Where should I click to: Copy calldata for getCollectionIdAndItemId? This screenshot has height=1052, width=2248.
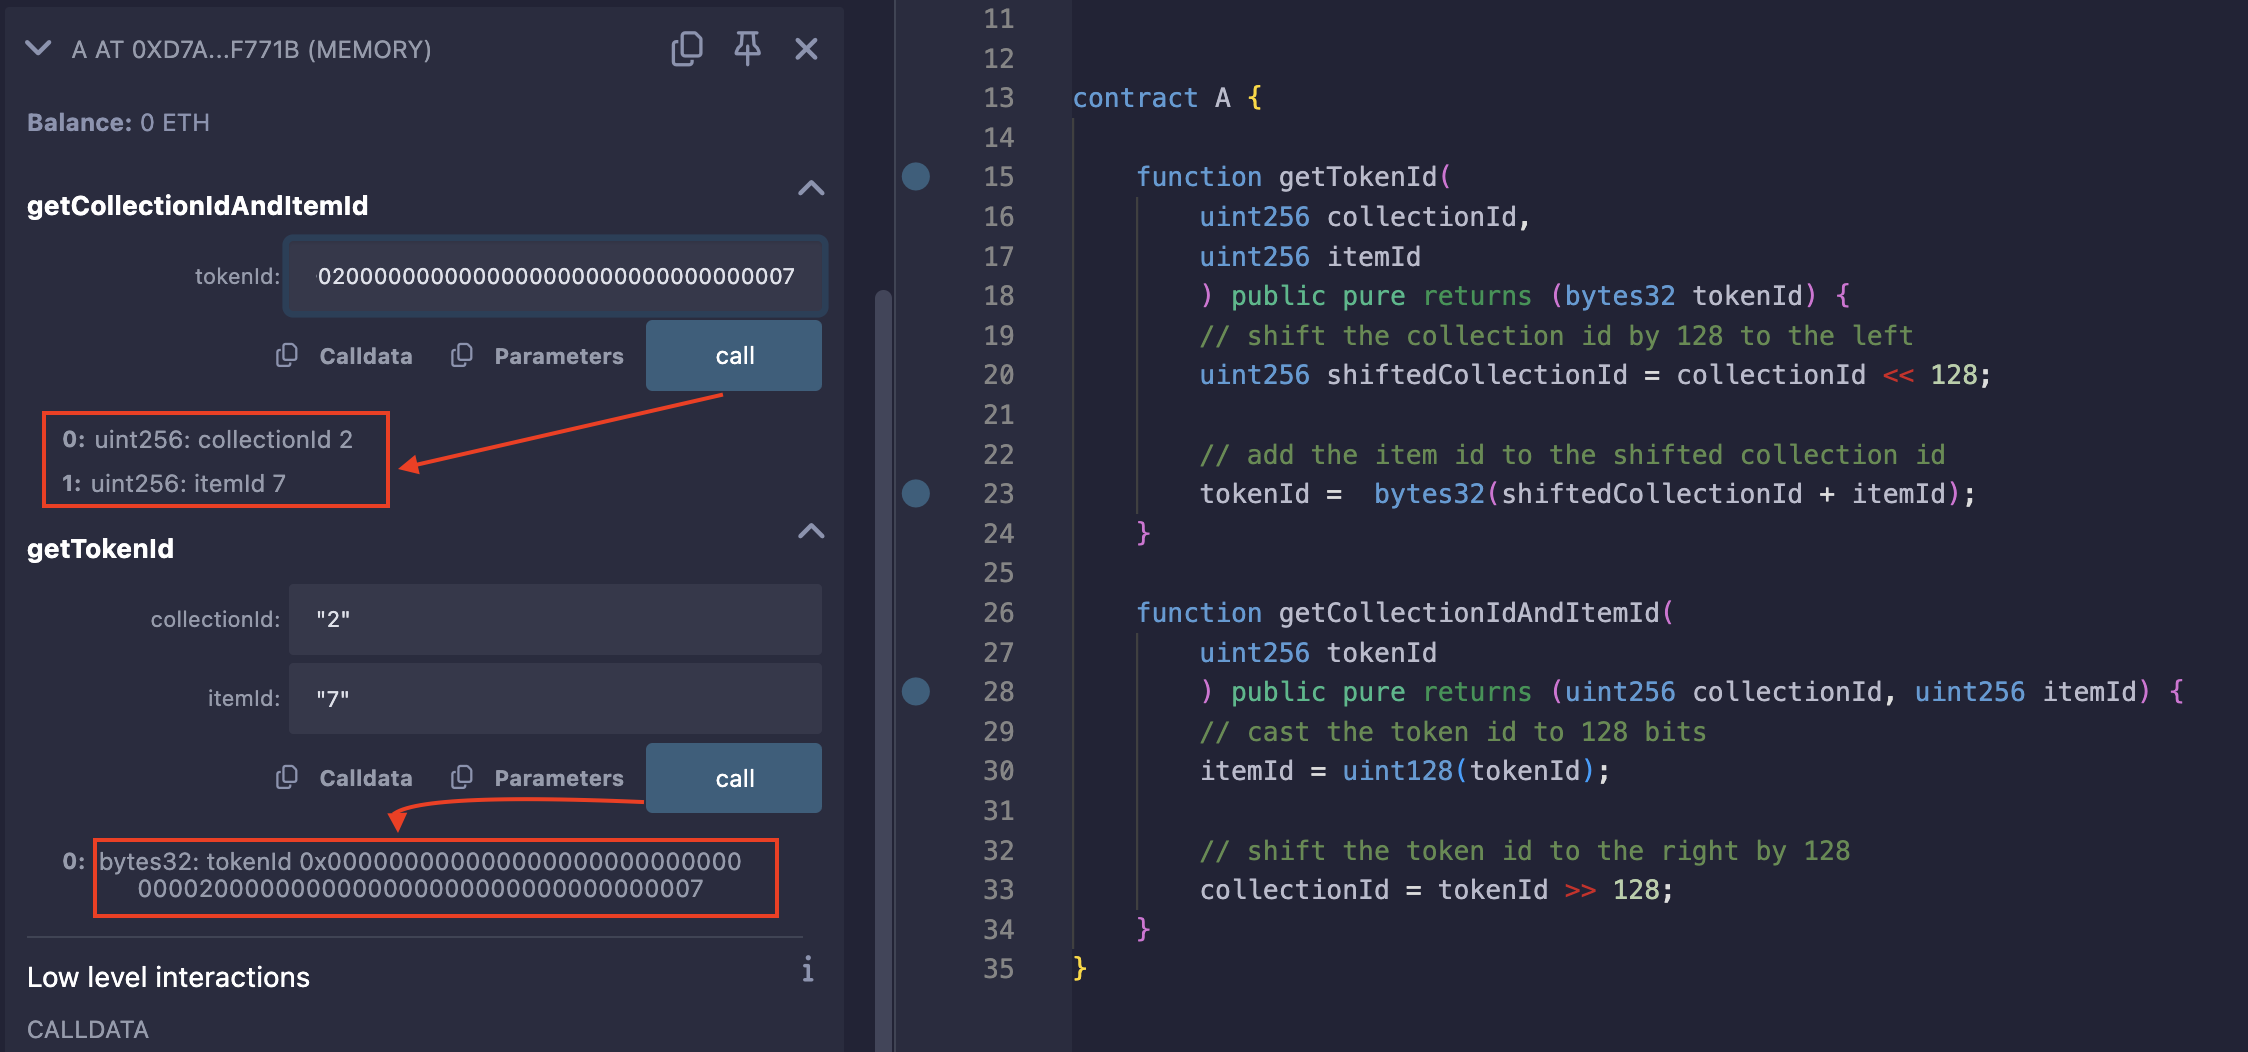(x=289, y=355)
